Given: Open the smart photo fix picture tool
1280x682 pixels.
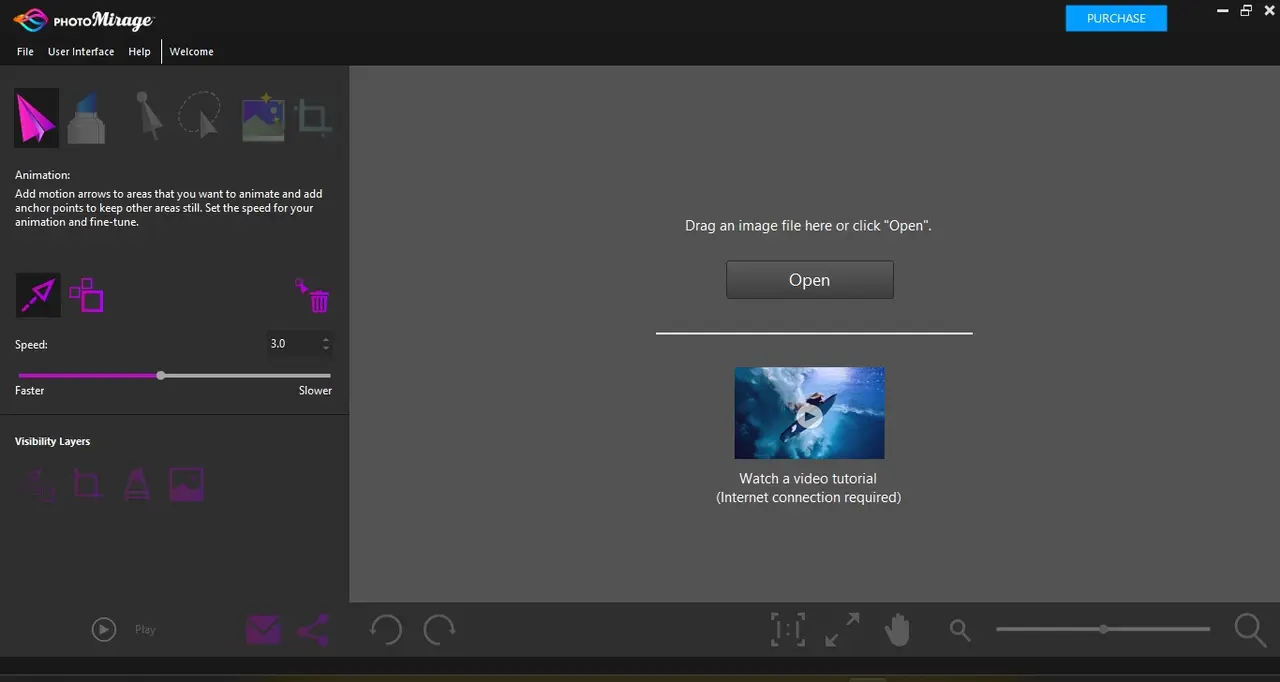Looking at the screenshot, I should [x=263, y=118].
